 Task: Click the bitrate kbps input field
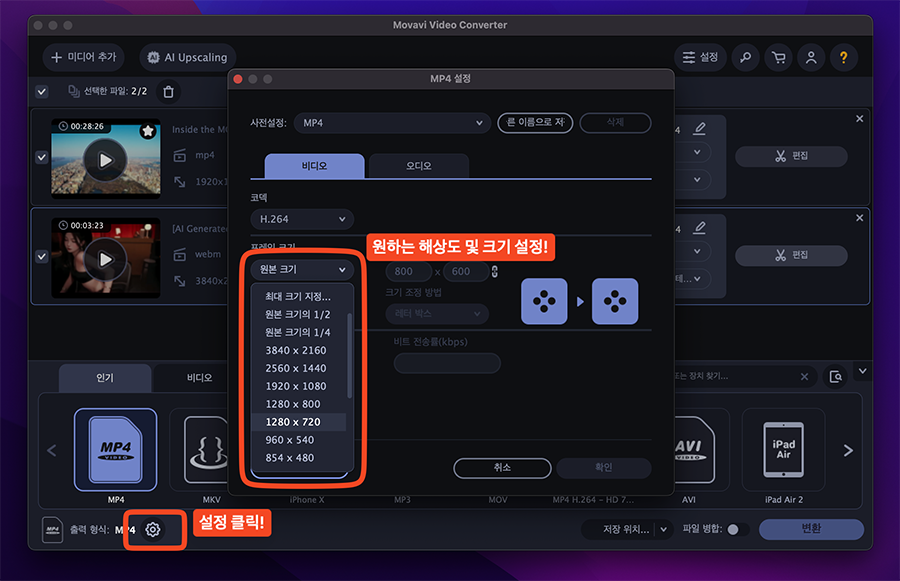pos(447,363)
